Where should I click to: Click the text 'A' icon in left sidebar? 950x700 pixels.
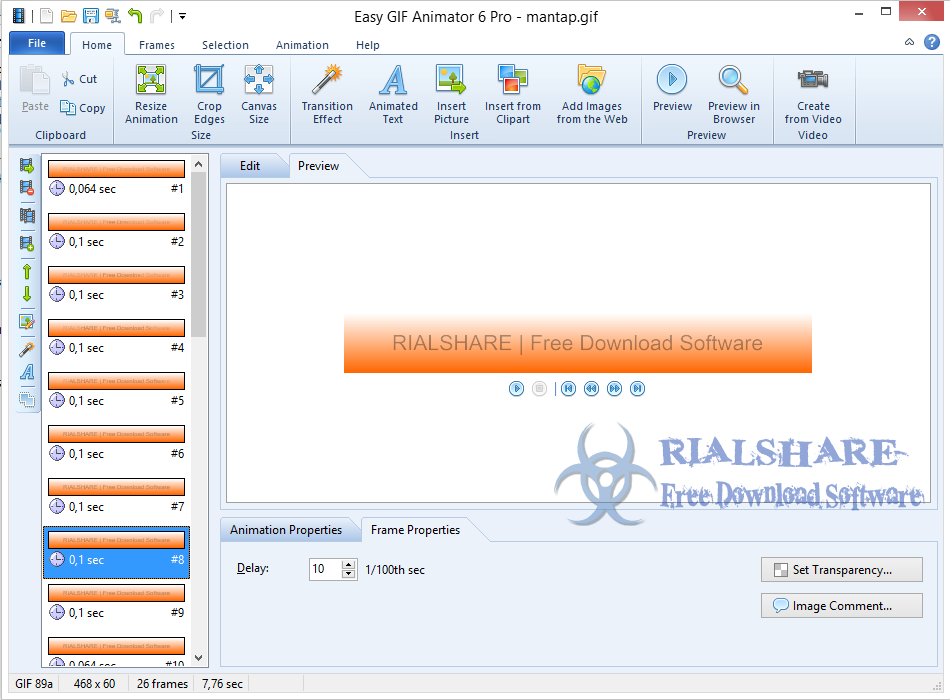(x=27, y=372)
